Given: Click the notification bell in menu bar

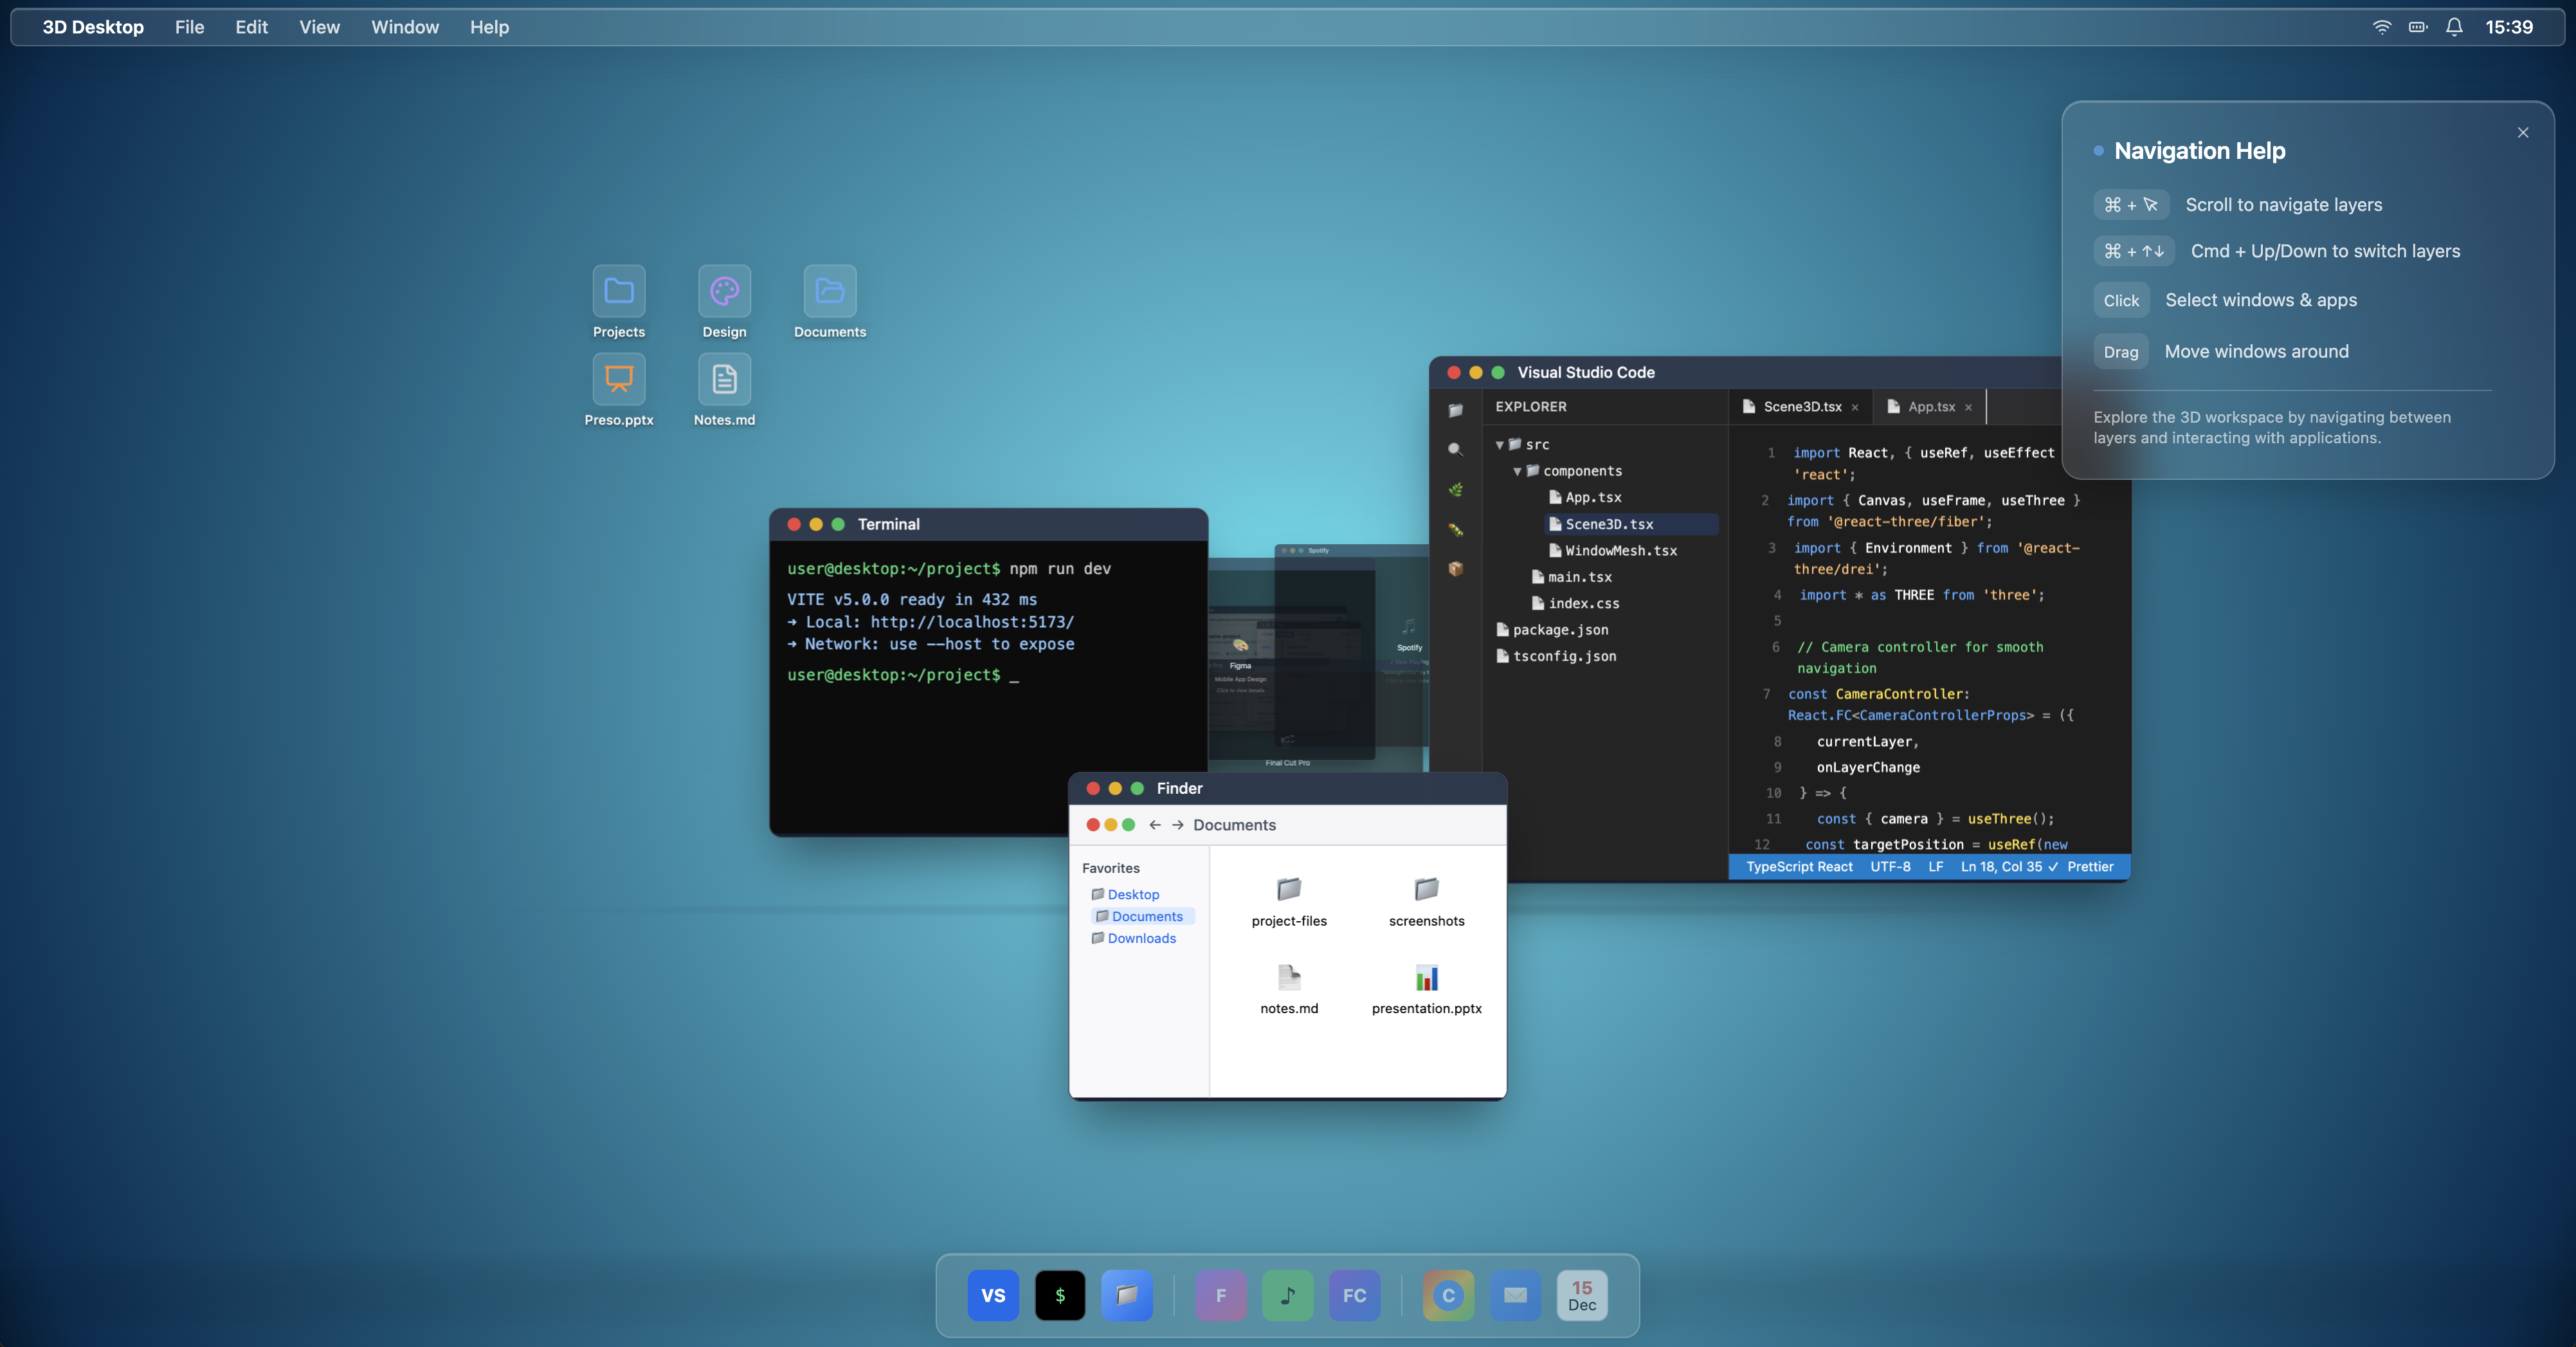Looking at the screenshot, I should point(2453,27).
